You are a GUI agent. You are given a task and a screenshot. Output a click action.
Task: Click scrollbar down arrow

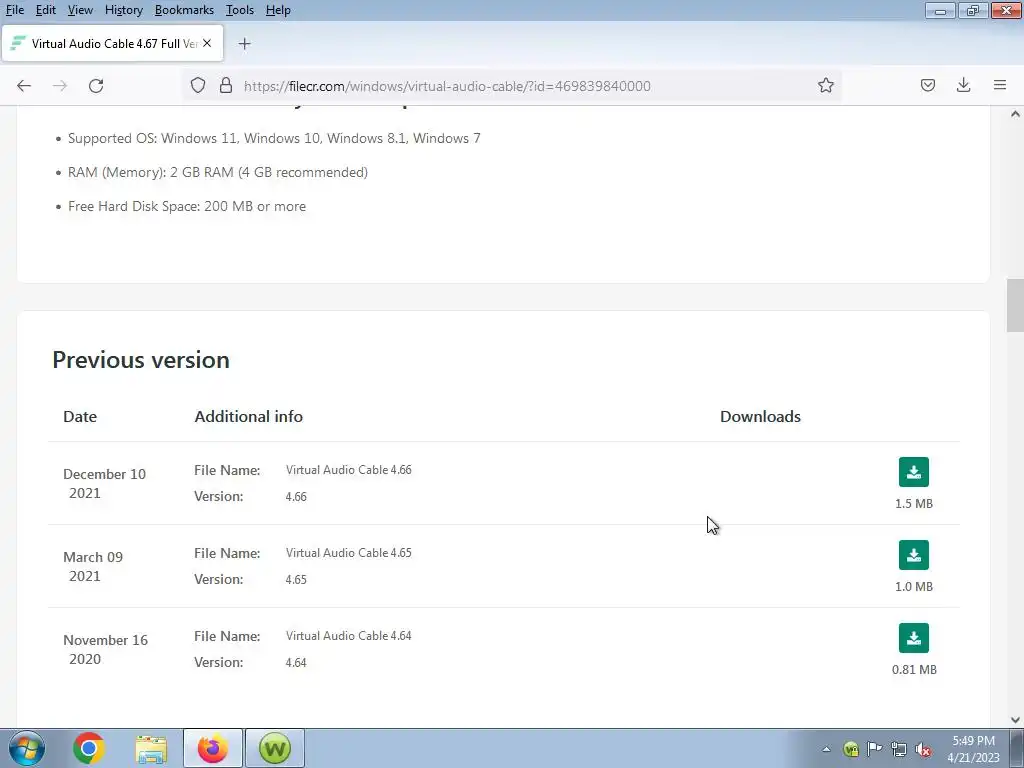1015,720
